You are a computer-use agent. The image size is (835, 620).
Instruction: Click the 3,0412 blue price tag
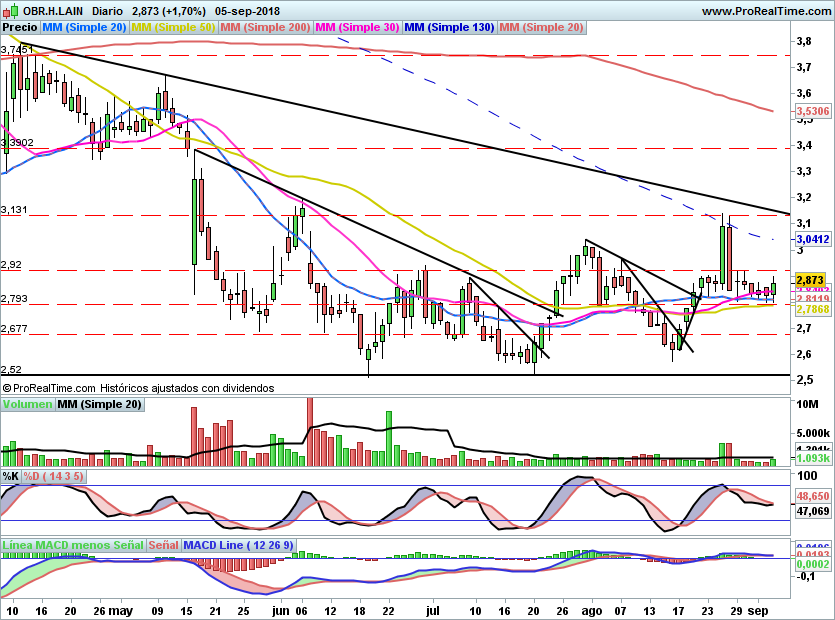coord(812,239)
